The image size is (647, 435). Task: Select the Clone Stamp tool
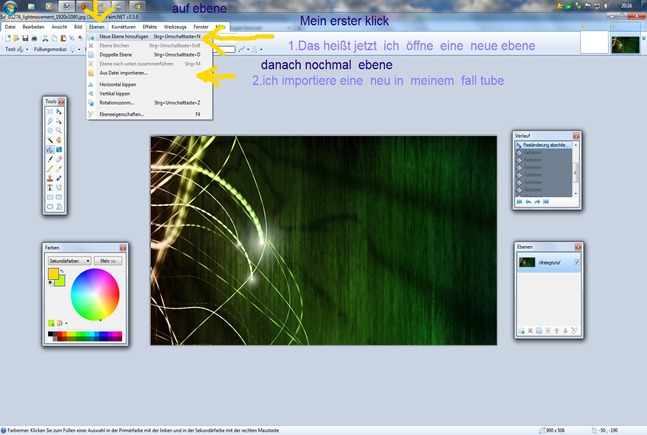pos(50,178)
